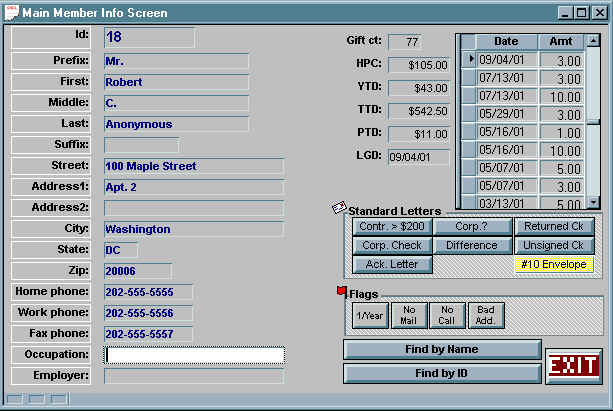Click the Contr. > $200 letter button
The width and height of the screenshot is (613, 411).
[392, 227]
